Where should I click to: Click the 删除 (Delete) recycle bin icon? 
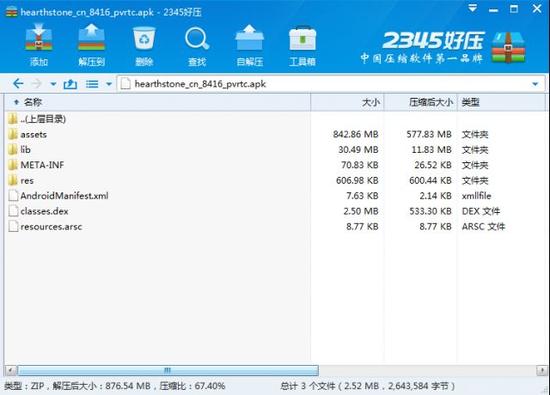tap(144, 46)
